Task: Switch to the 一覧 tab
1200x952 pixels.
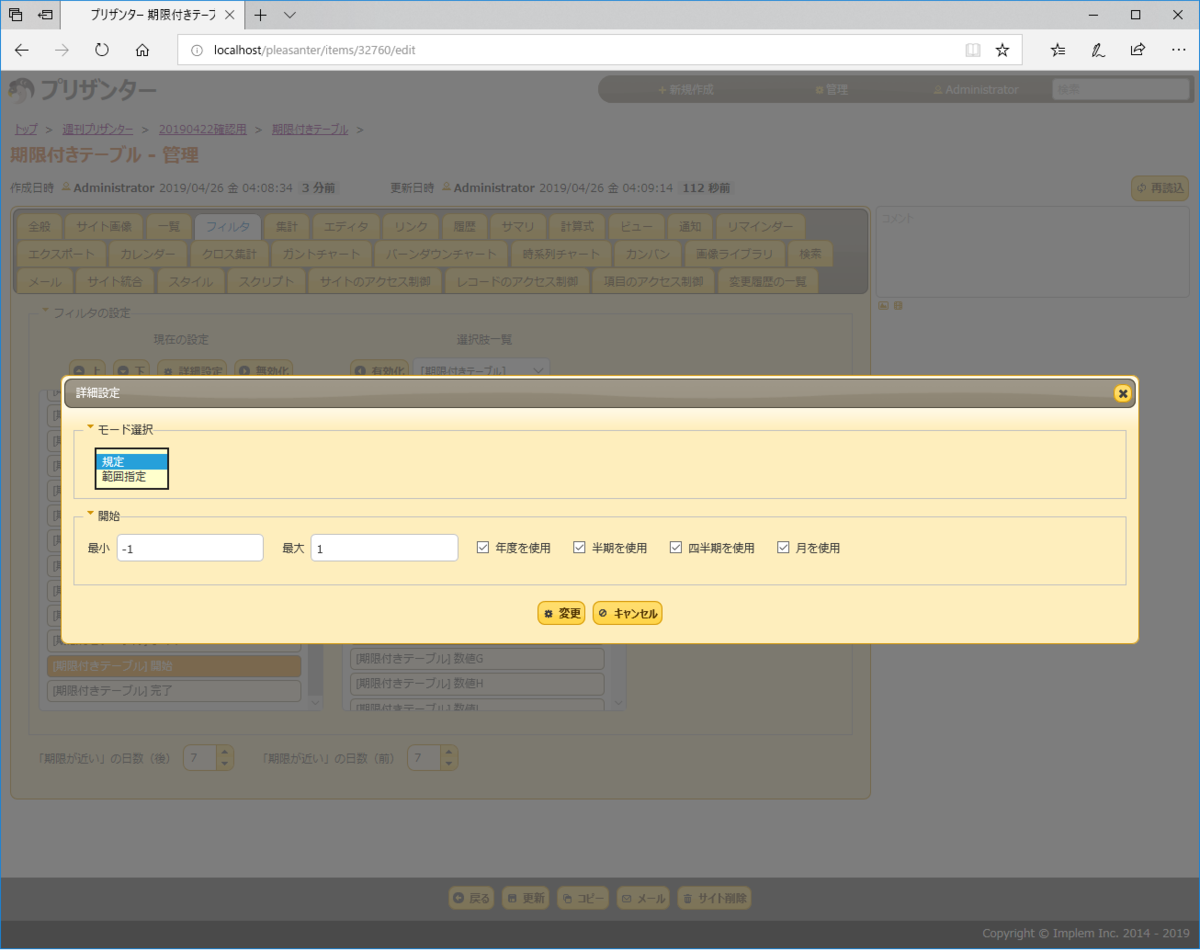Action: click(x=169, y=227)
